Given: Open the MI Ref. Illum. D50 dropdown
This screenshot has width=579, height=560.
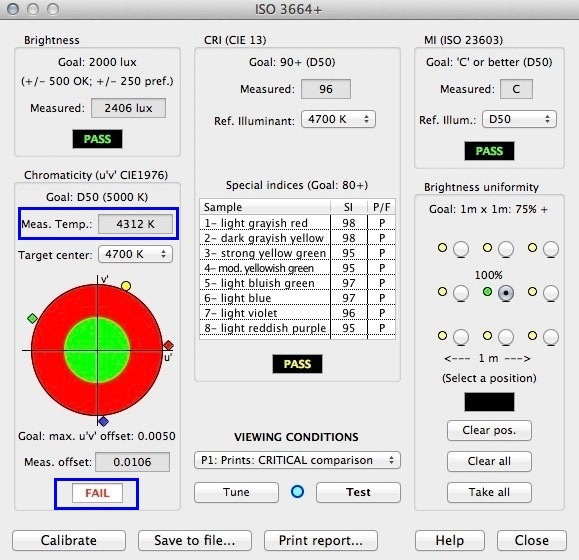Looking at the screenshot, I should (519, 119).
